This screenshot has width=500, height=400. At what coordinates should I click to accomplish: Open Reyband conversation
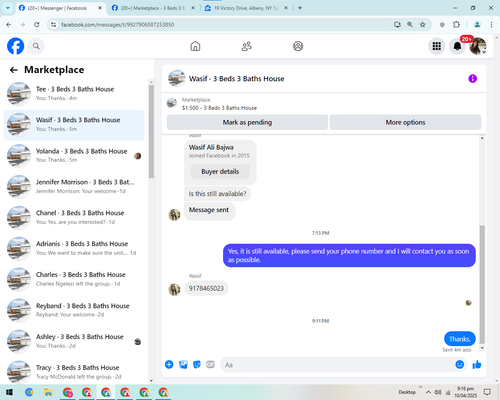tap(74, 310)
